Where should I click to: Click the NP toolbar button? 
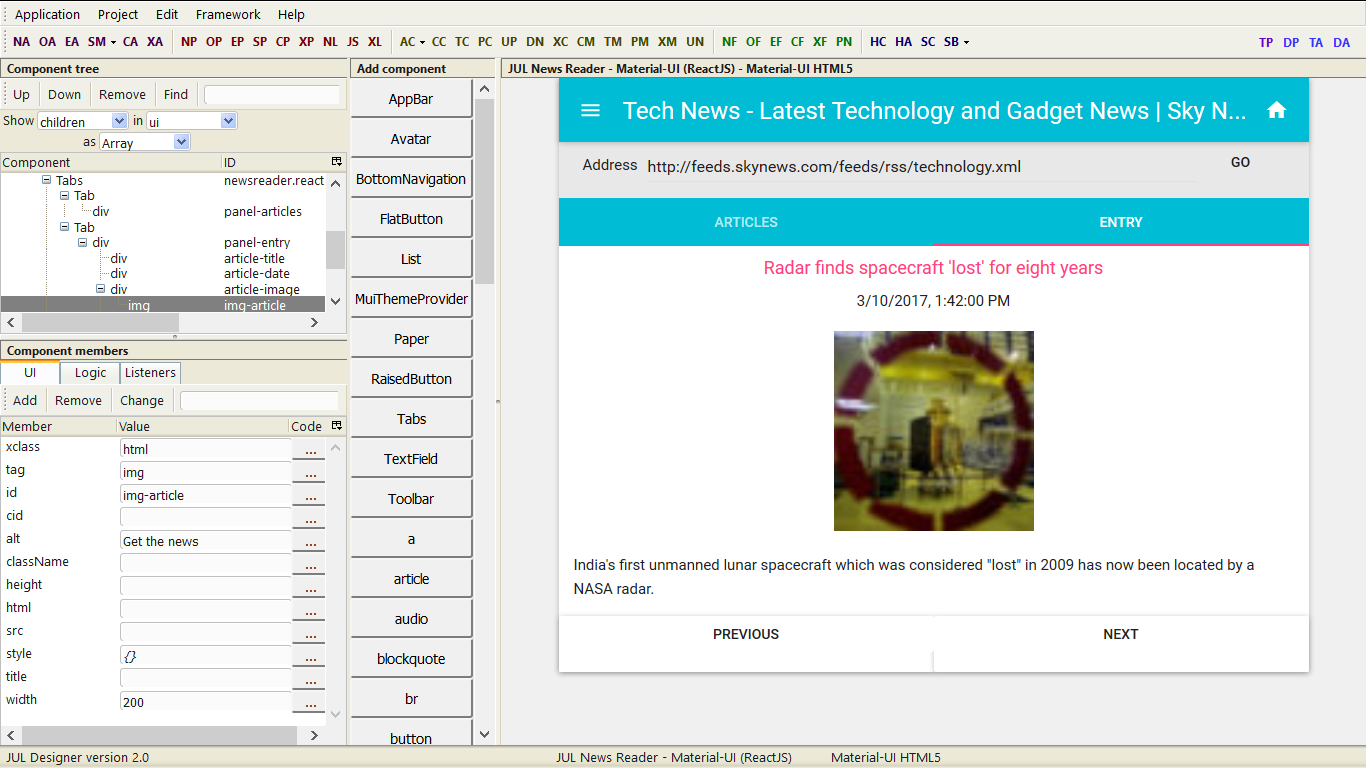(189, 42)
